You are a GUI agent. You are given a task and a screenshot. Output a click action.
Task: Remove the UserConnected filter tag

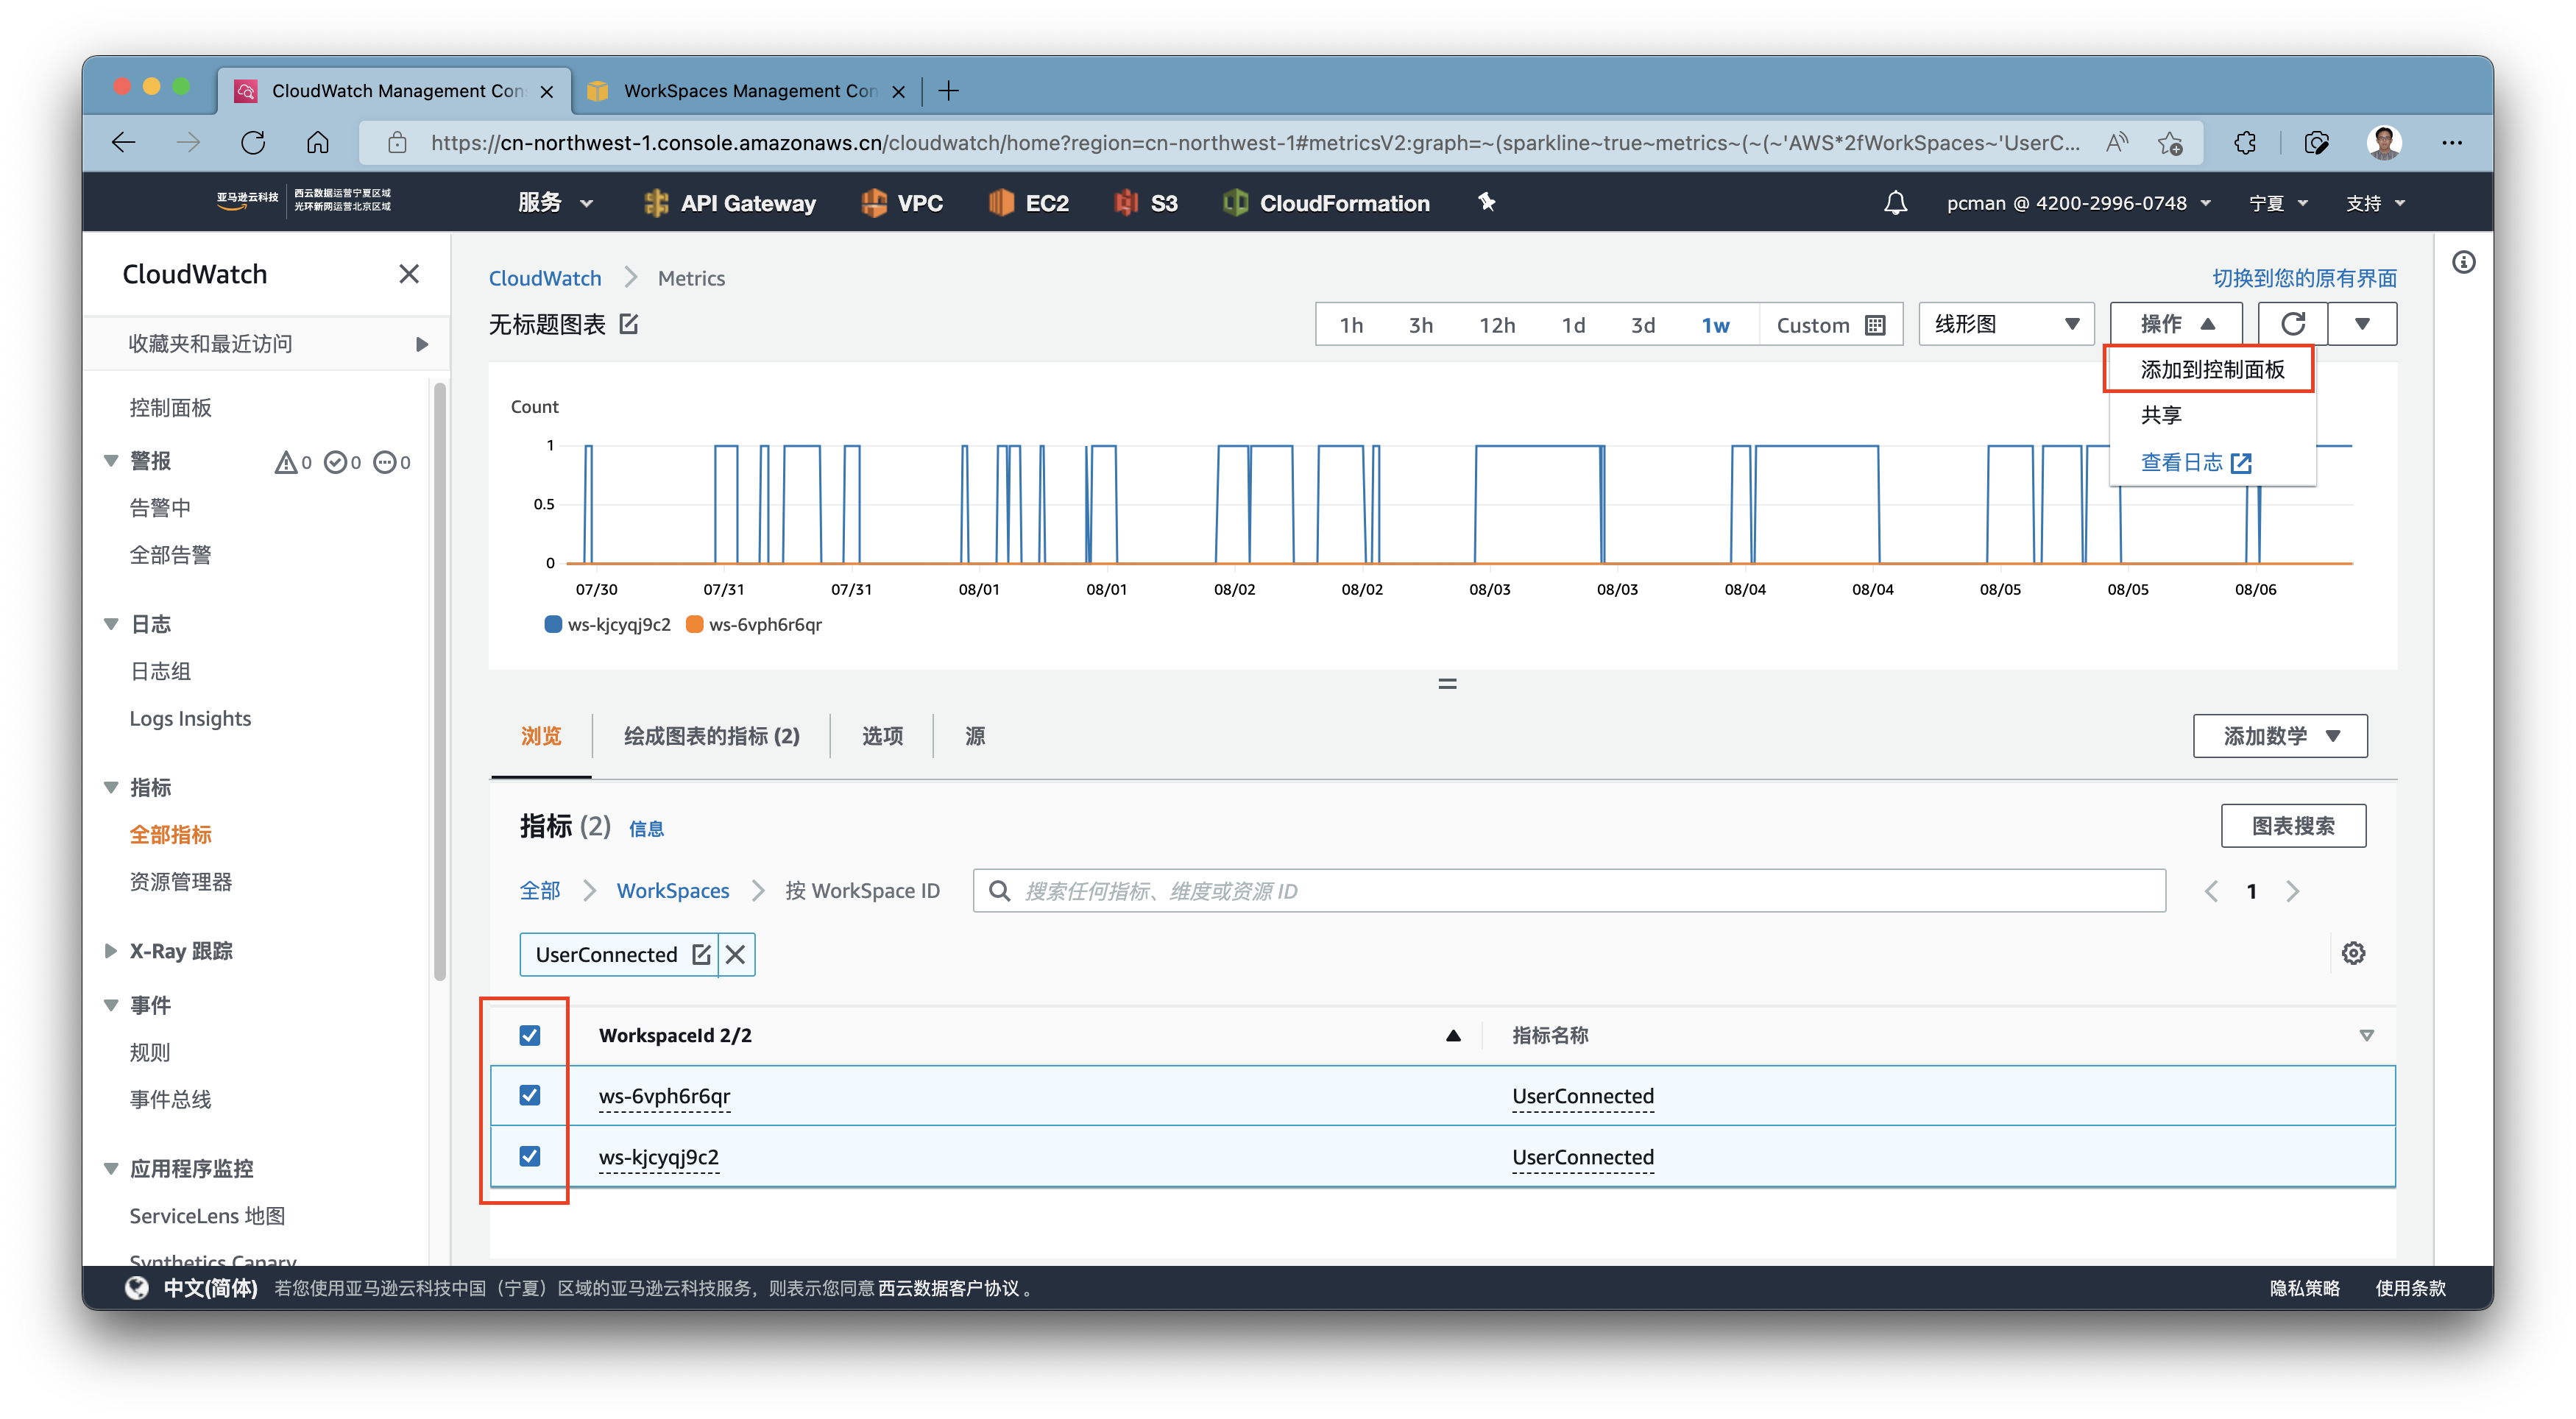(x=735, y=954)
